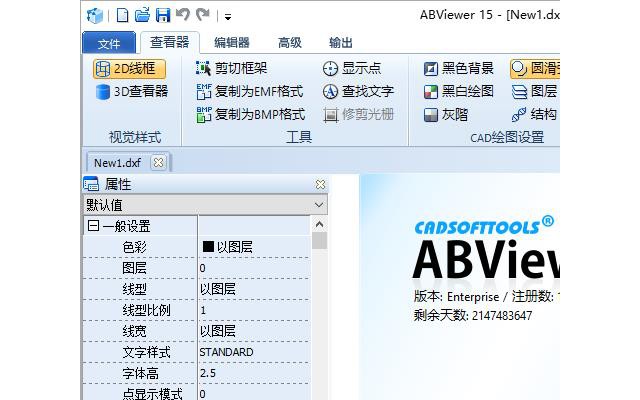Select the 字体高 property label
The width and height of the screenshot is (640, 400).
point(140,373)
